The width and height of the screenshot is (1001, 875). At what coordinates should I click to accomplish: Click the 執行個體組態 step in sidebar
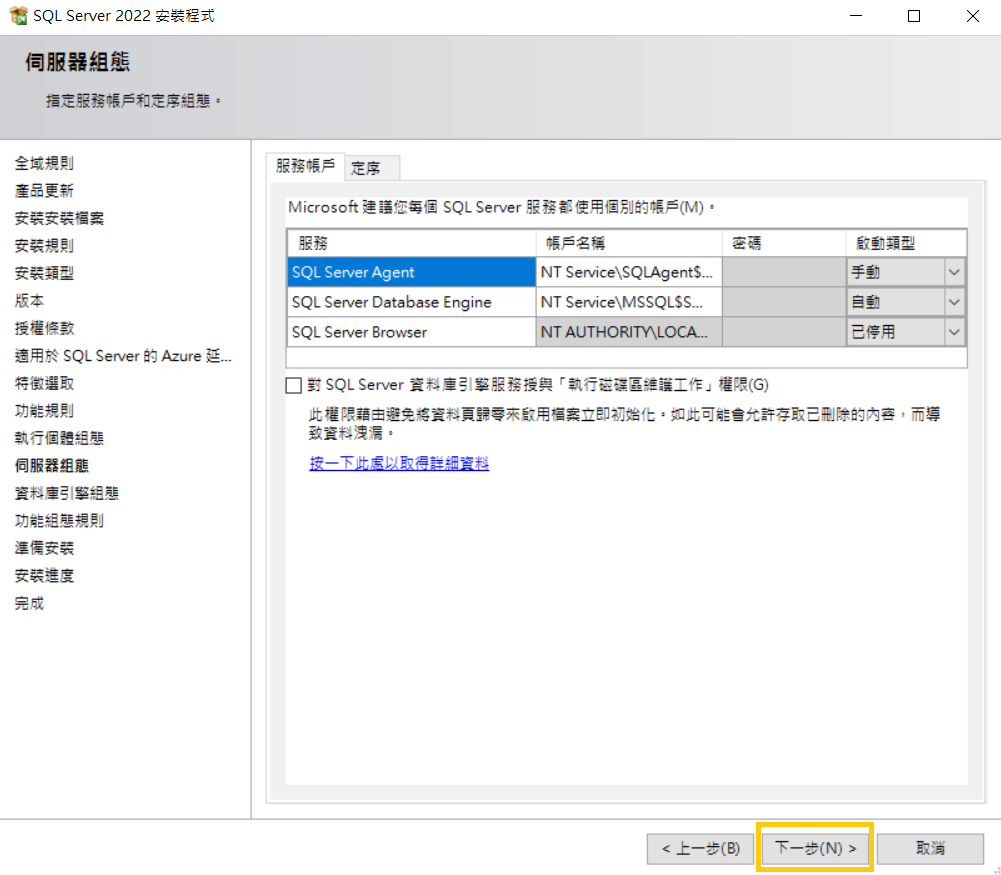click(59, 438)
